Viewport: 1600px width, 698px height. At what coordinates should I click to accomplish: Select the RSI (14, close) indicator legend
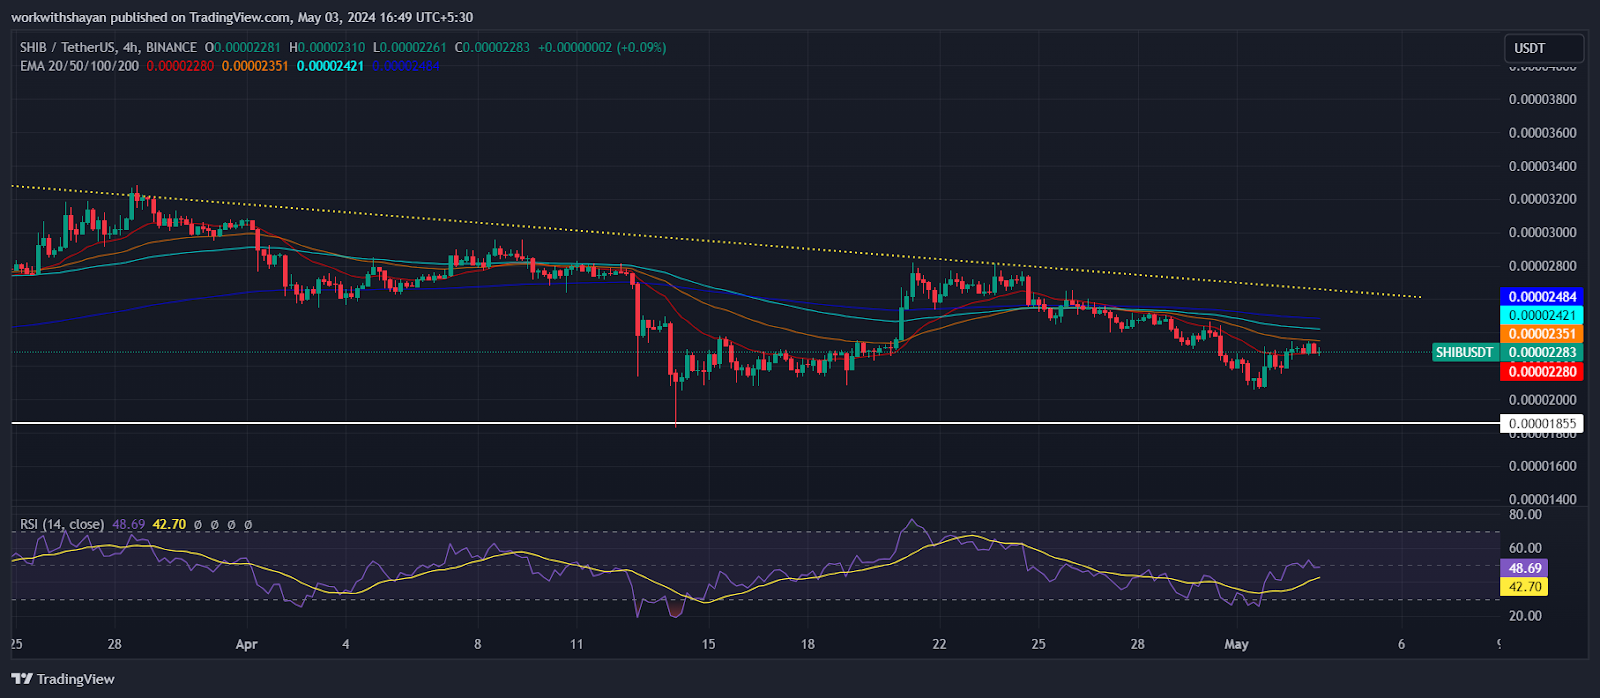click(x=62, y=524)
